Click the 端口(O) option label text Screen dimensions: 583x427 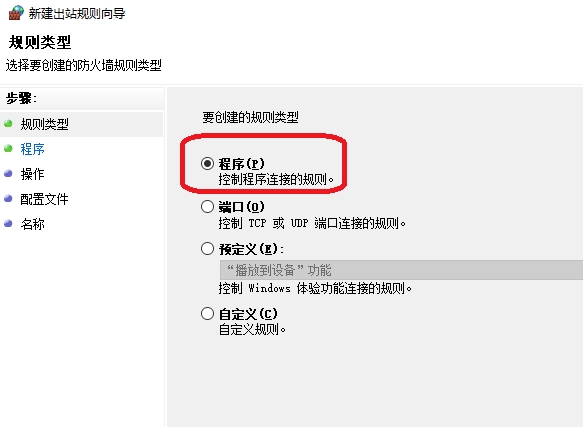(x=241, y=207)
